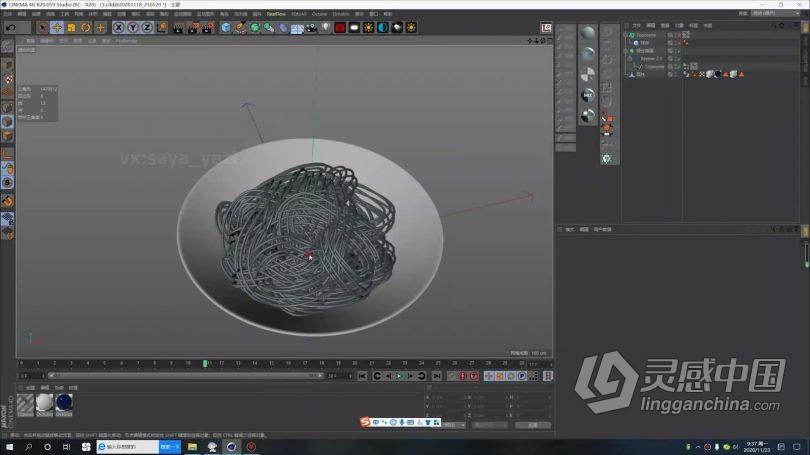Toggle green check of spline row
The image size is (810, 455).
679,67
